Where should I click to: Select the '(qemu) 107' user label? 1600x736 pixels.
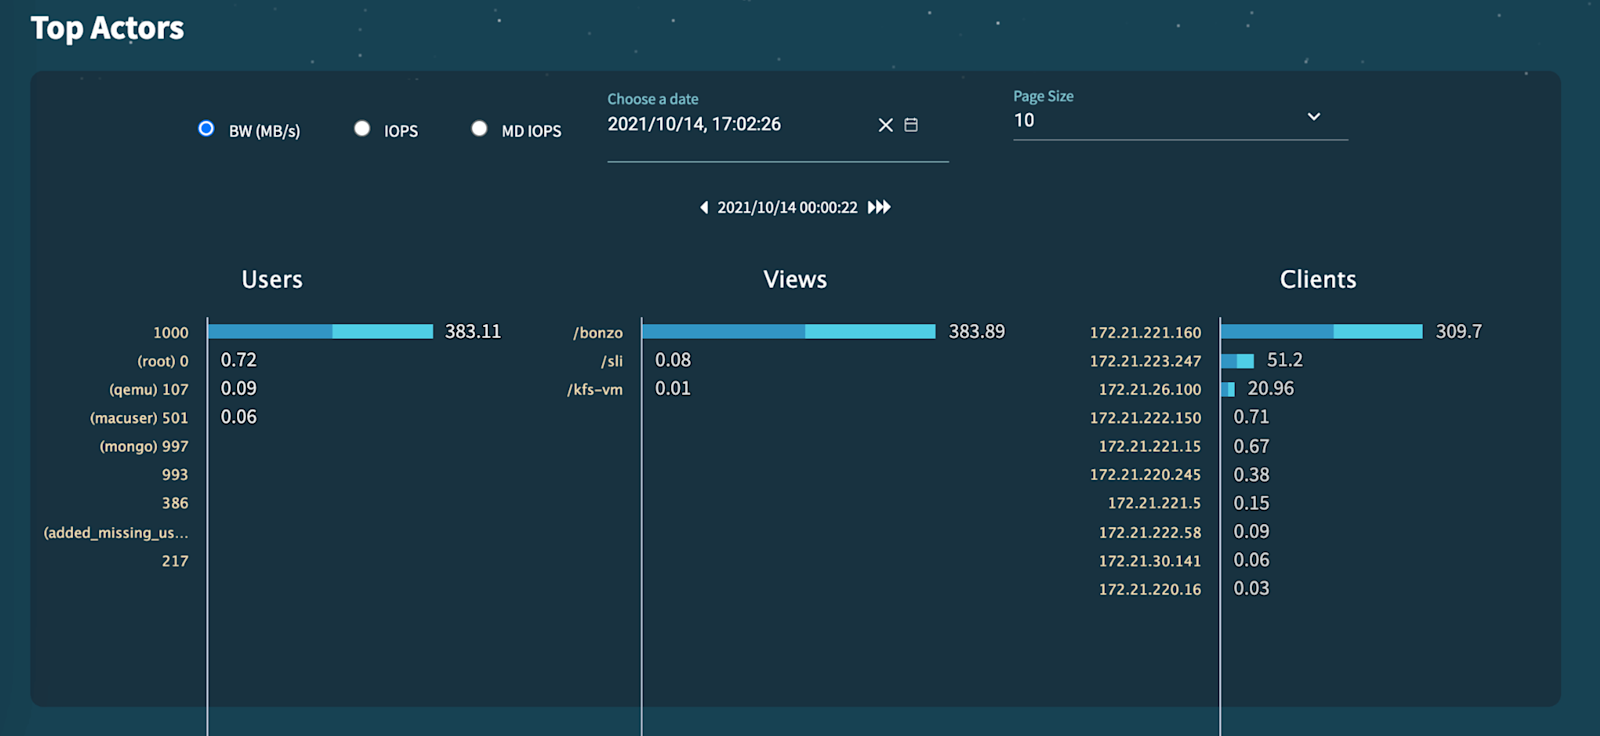149,390
